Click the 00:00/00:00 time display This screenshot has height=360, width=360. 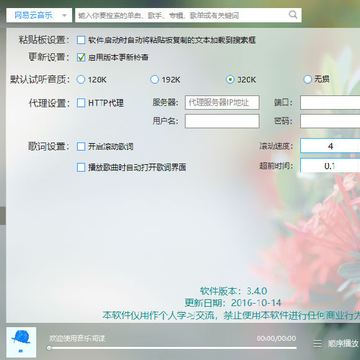click(x=276, y=339)
